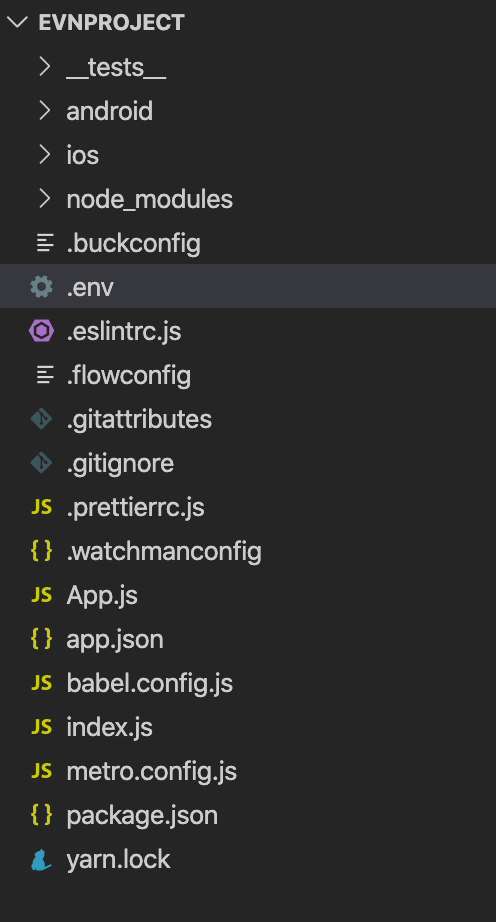Expand the __tests__ folder chevron
496x922 pixels.
pos(44,66)
